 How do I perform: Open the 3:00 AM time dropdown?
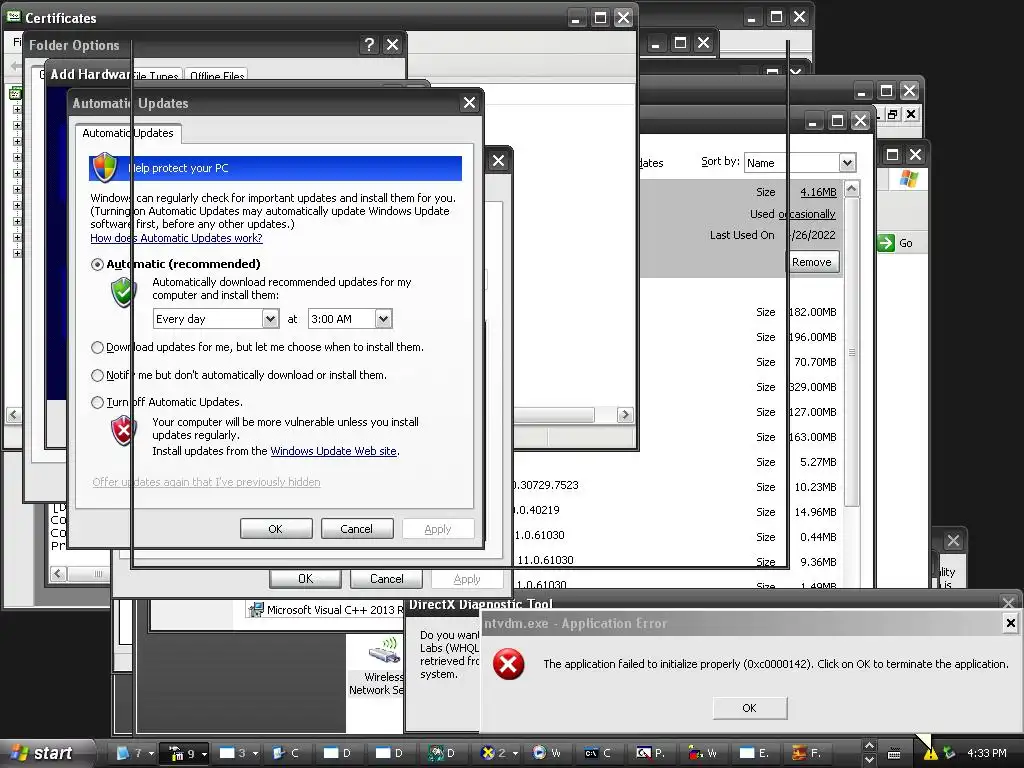(x=383, y=319)
